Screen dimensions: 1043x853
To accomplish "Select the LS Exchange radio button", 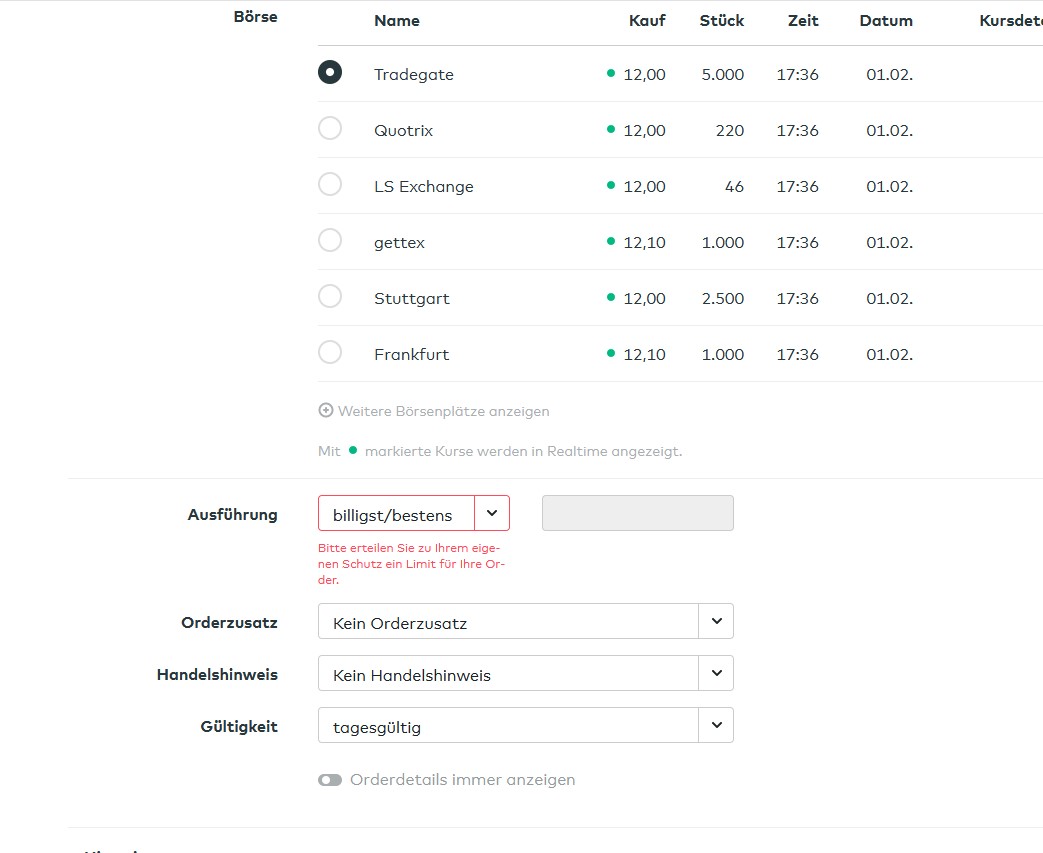I will (329, 185).
